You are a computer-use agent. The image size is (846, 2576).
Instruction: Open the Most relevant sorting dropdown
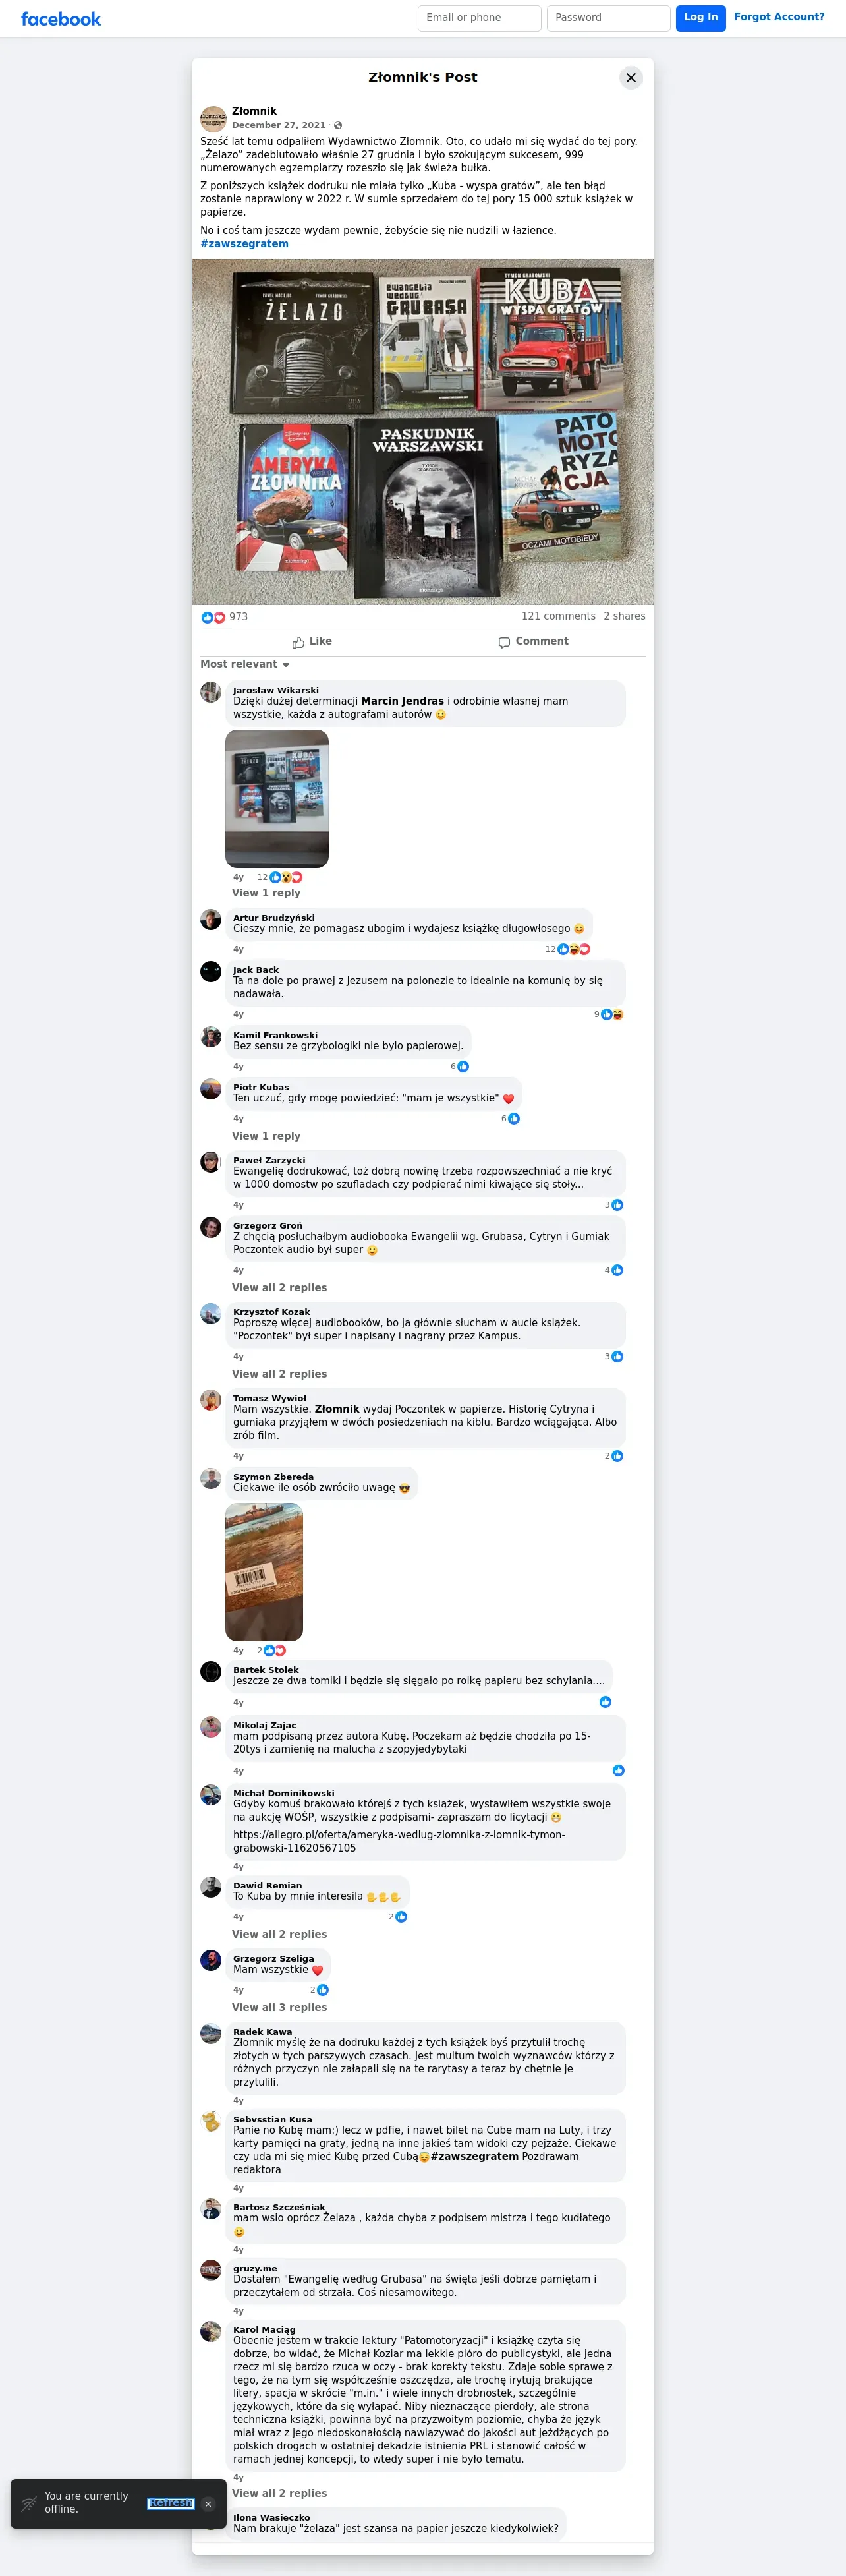(x=245, y=664)
